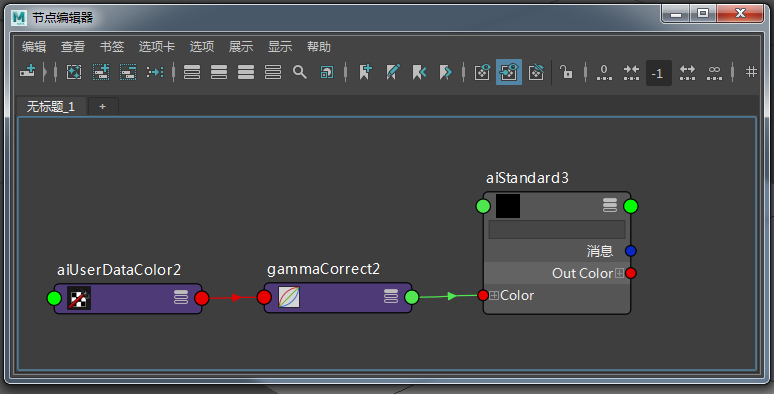Open the 选项 menu

tap(202, 47)
